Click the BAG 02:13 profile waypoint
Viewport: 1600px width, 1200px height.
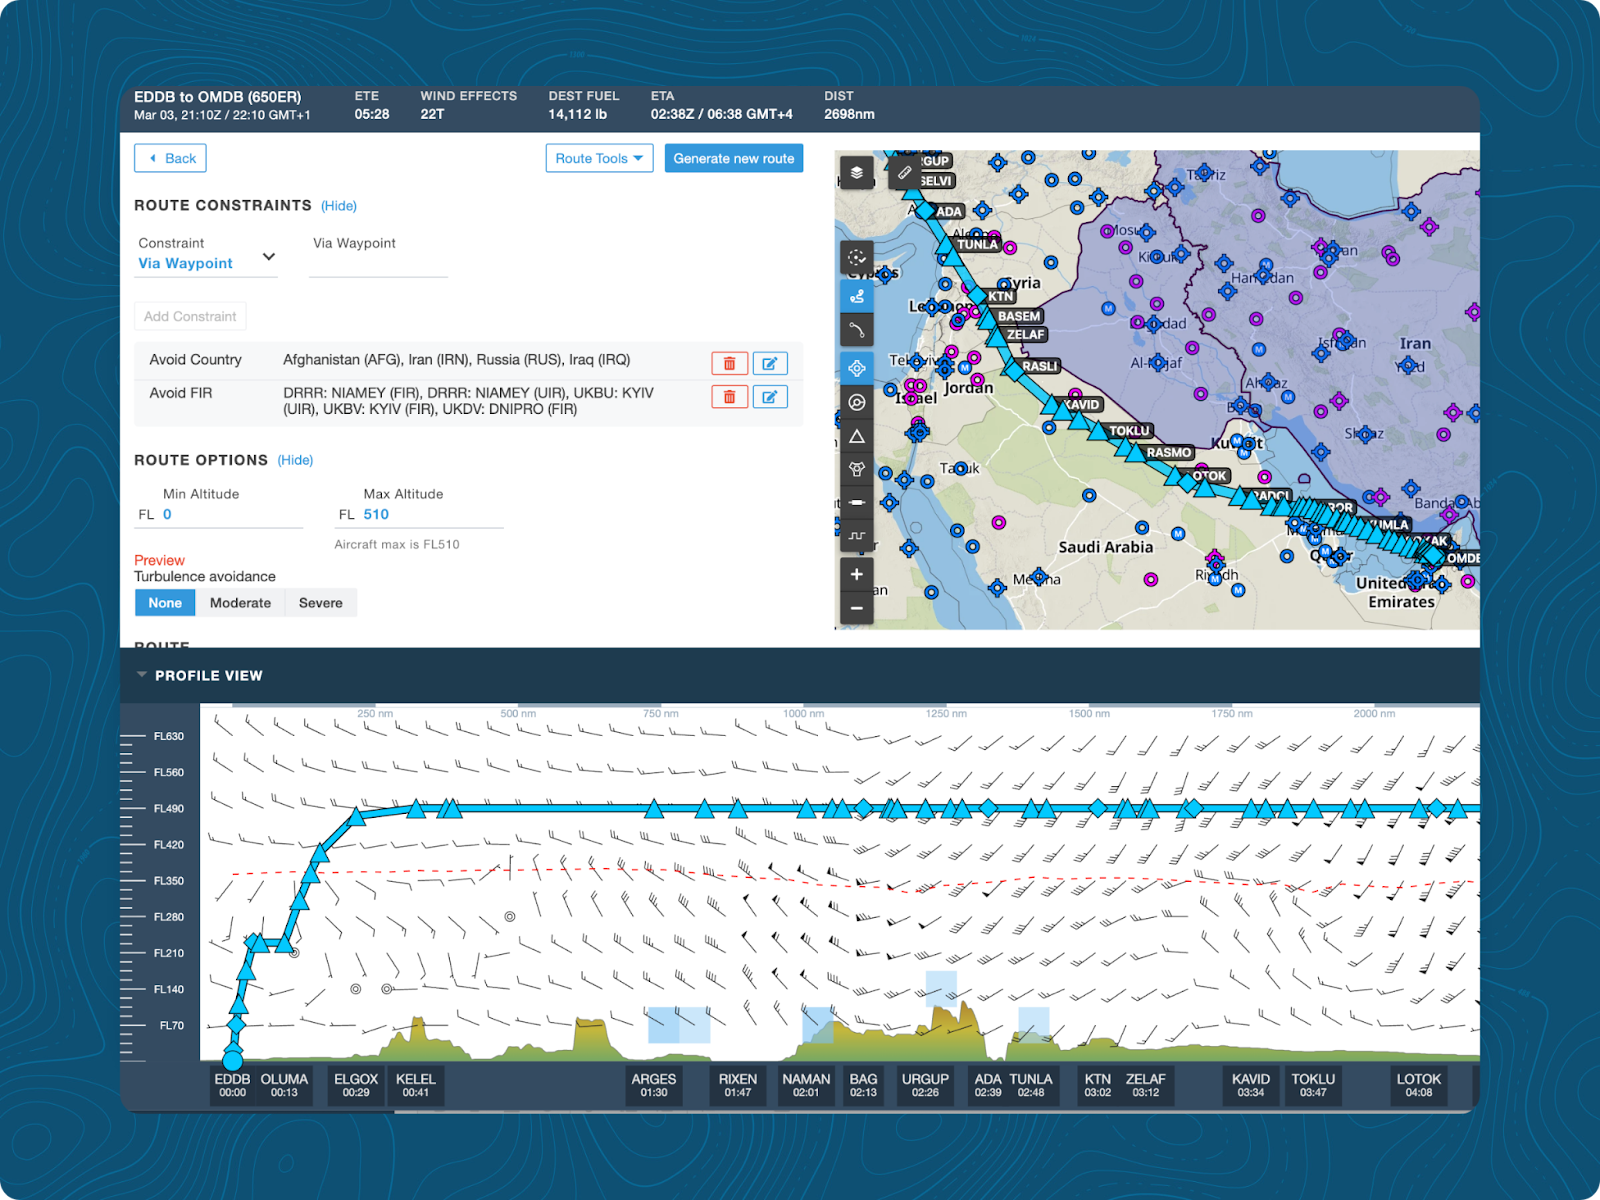(863, 1085)
